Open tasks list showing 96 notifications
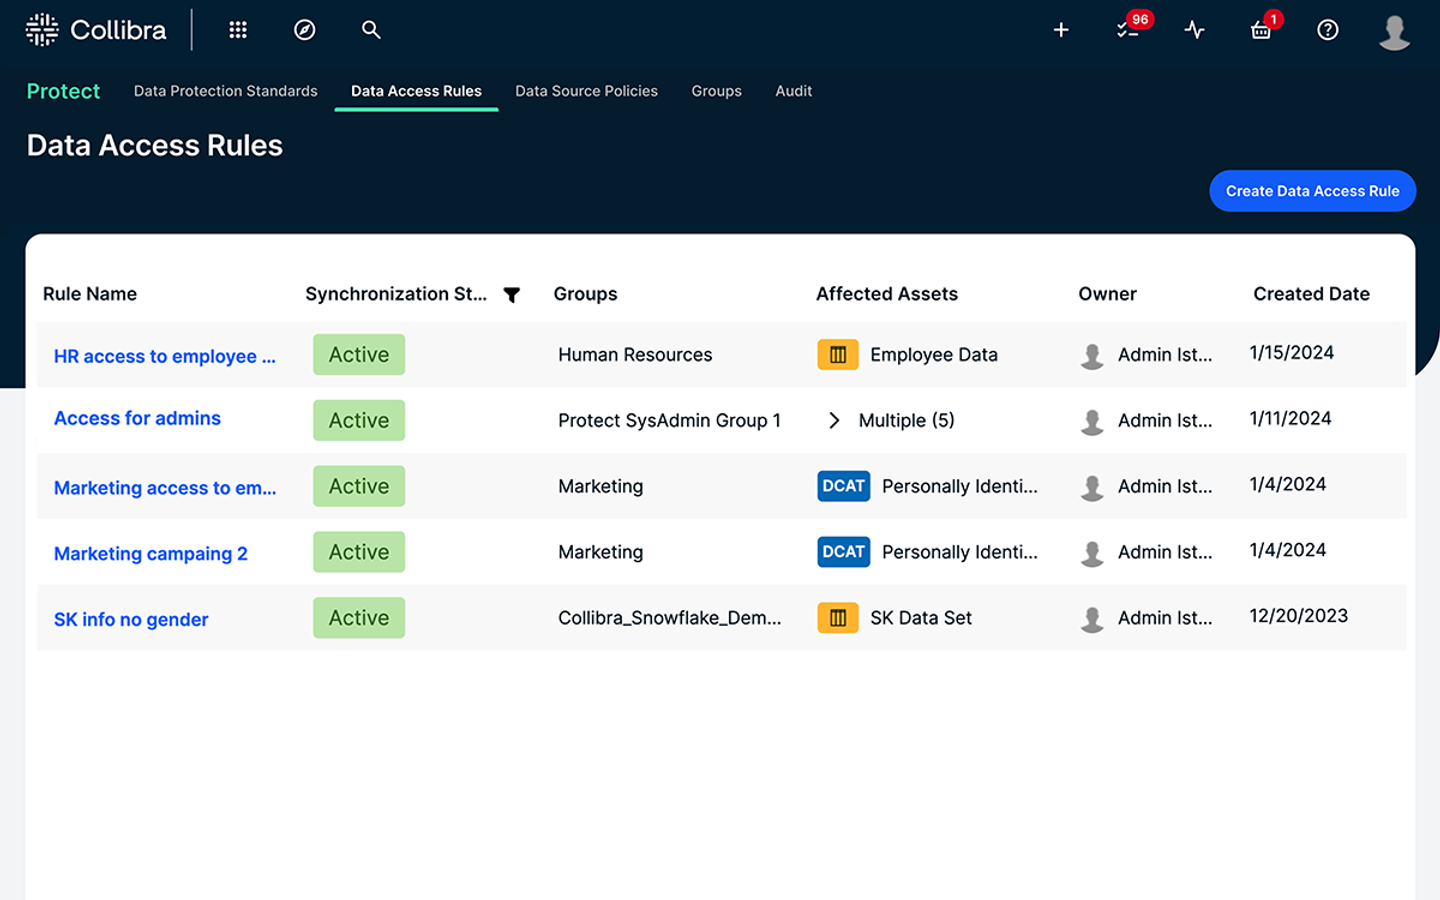 (1127, 30)
